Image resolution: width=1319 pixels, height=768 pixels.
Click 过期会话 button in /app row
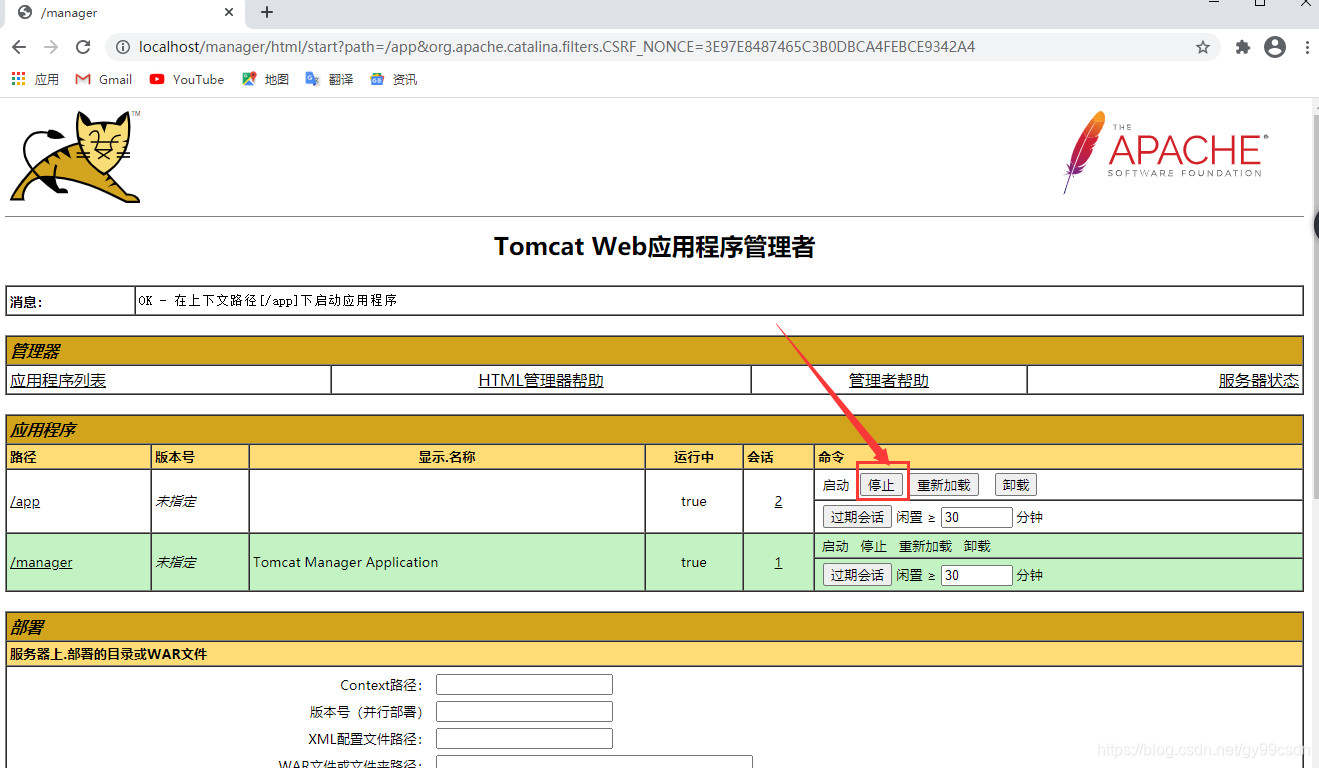coord(857,517)
